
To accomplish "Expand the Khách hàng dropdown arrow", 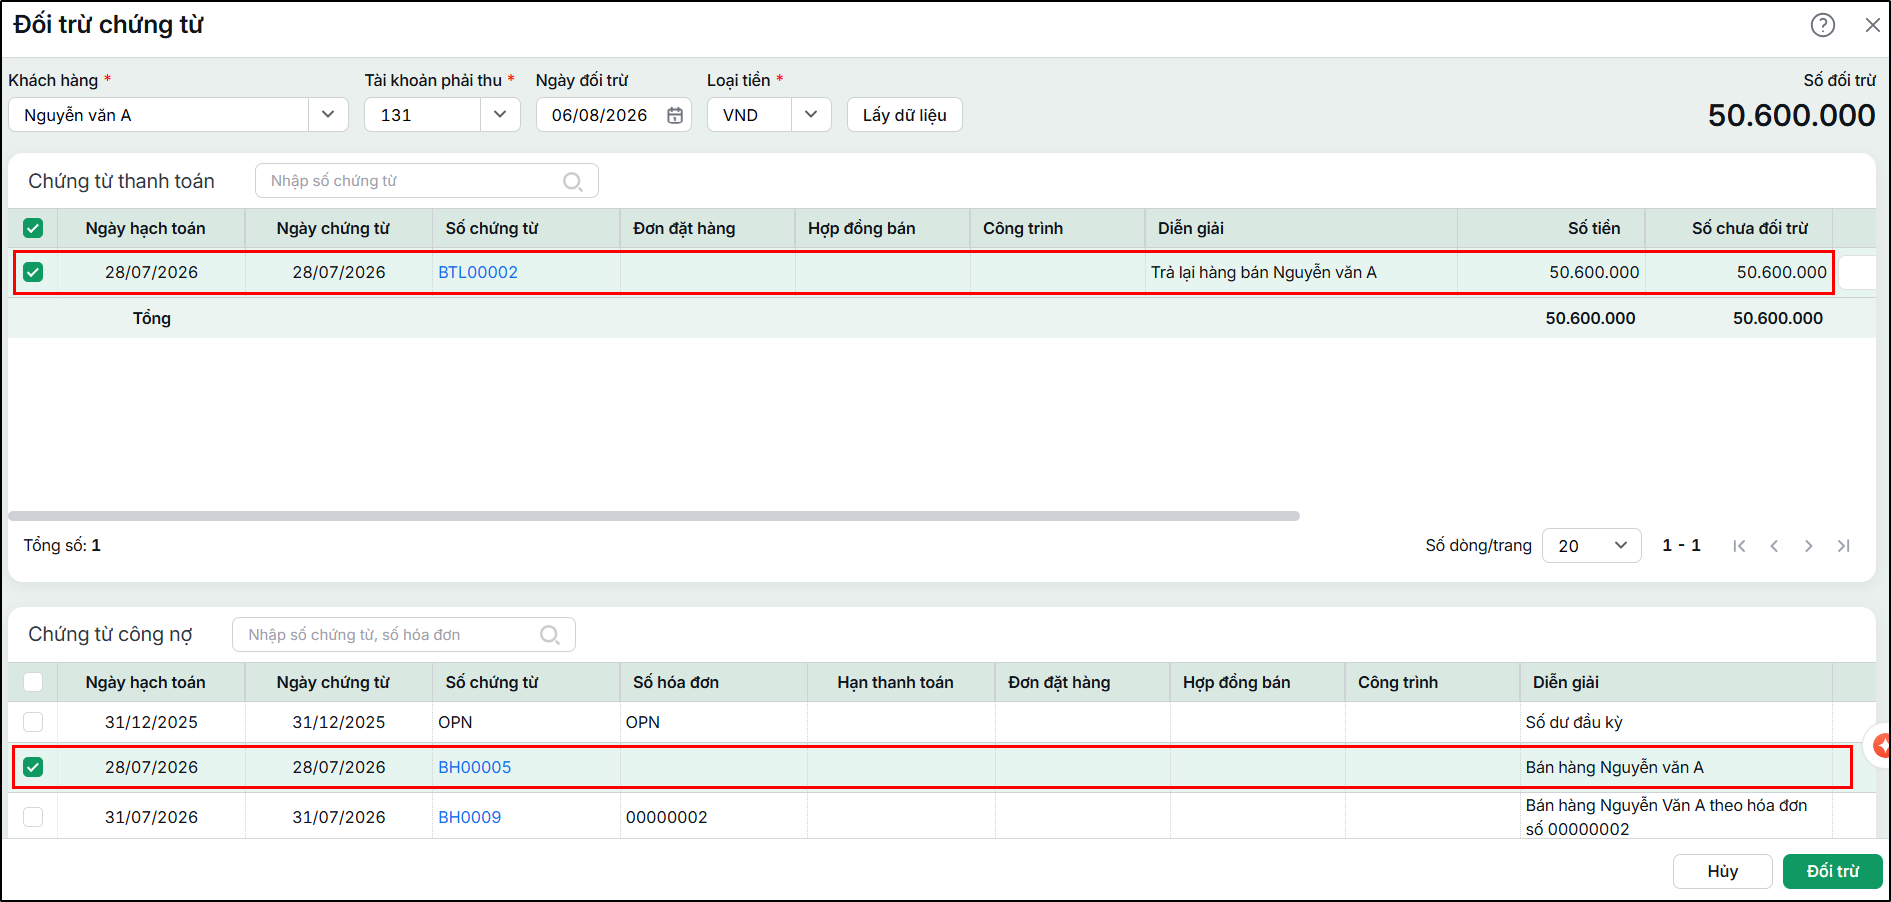I will [328, 115].
